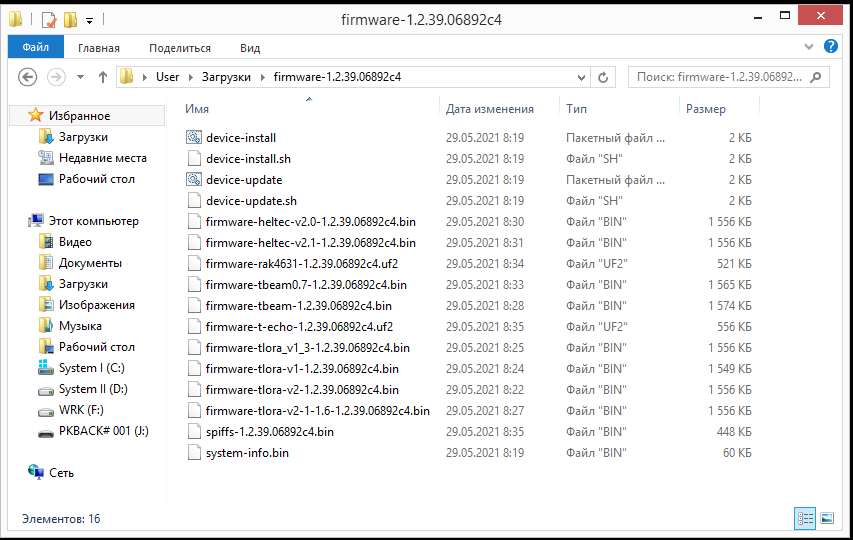Select firmware-tbeam-1.2.39.06892c4.bin file icon
The width and height of the screenshot is (853, 540).
pyautogui.click(x=194, y=306)
